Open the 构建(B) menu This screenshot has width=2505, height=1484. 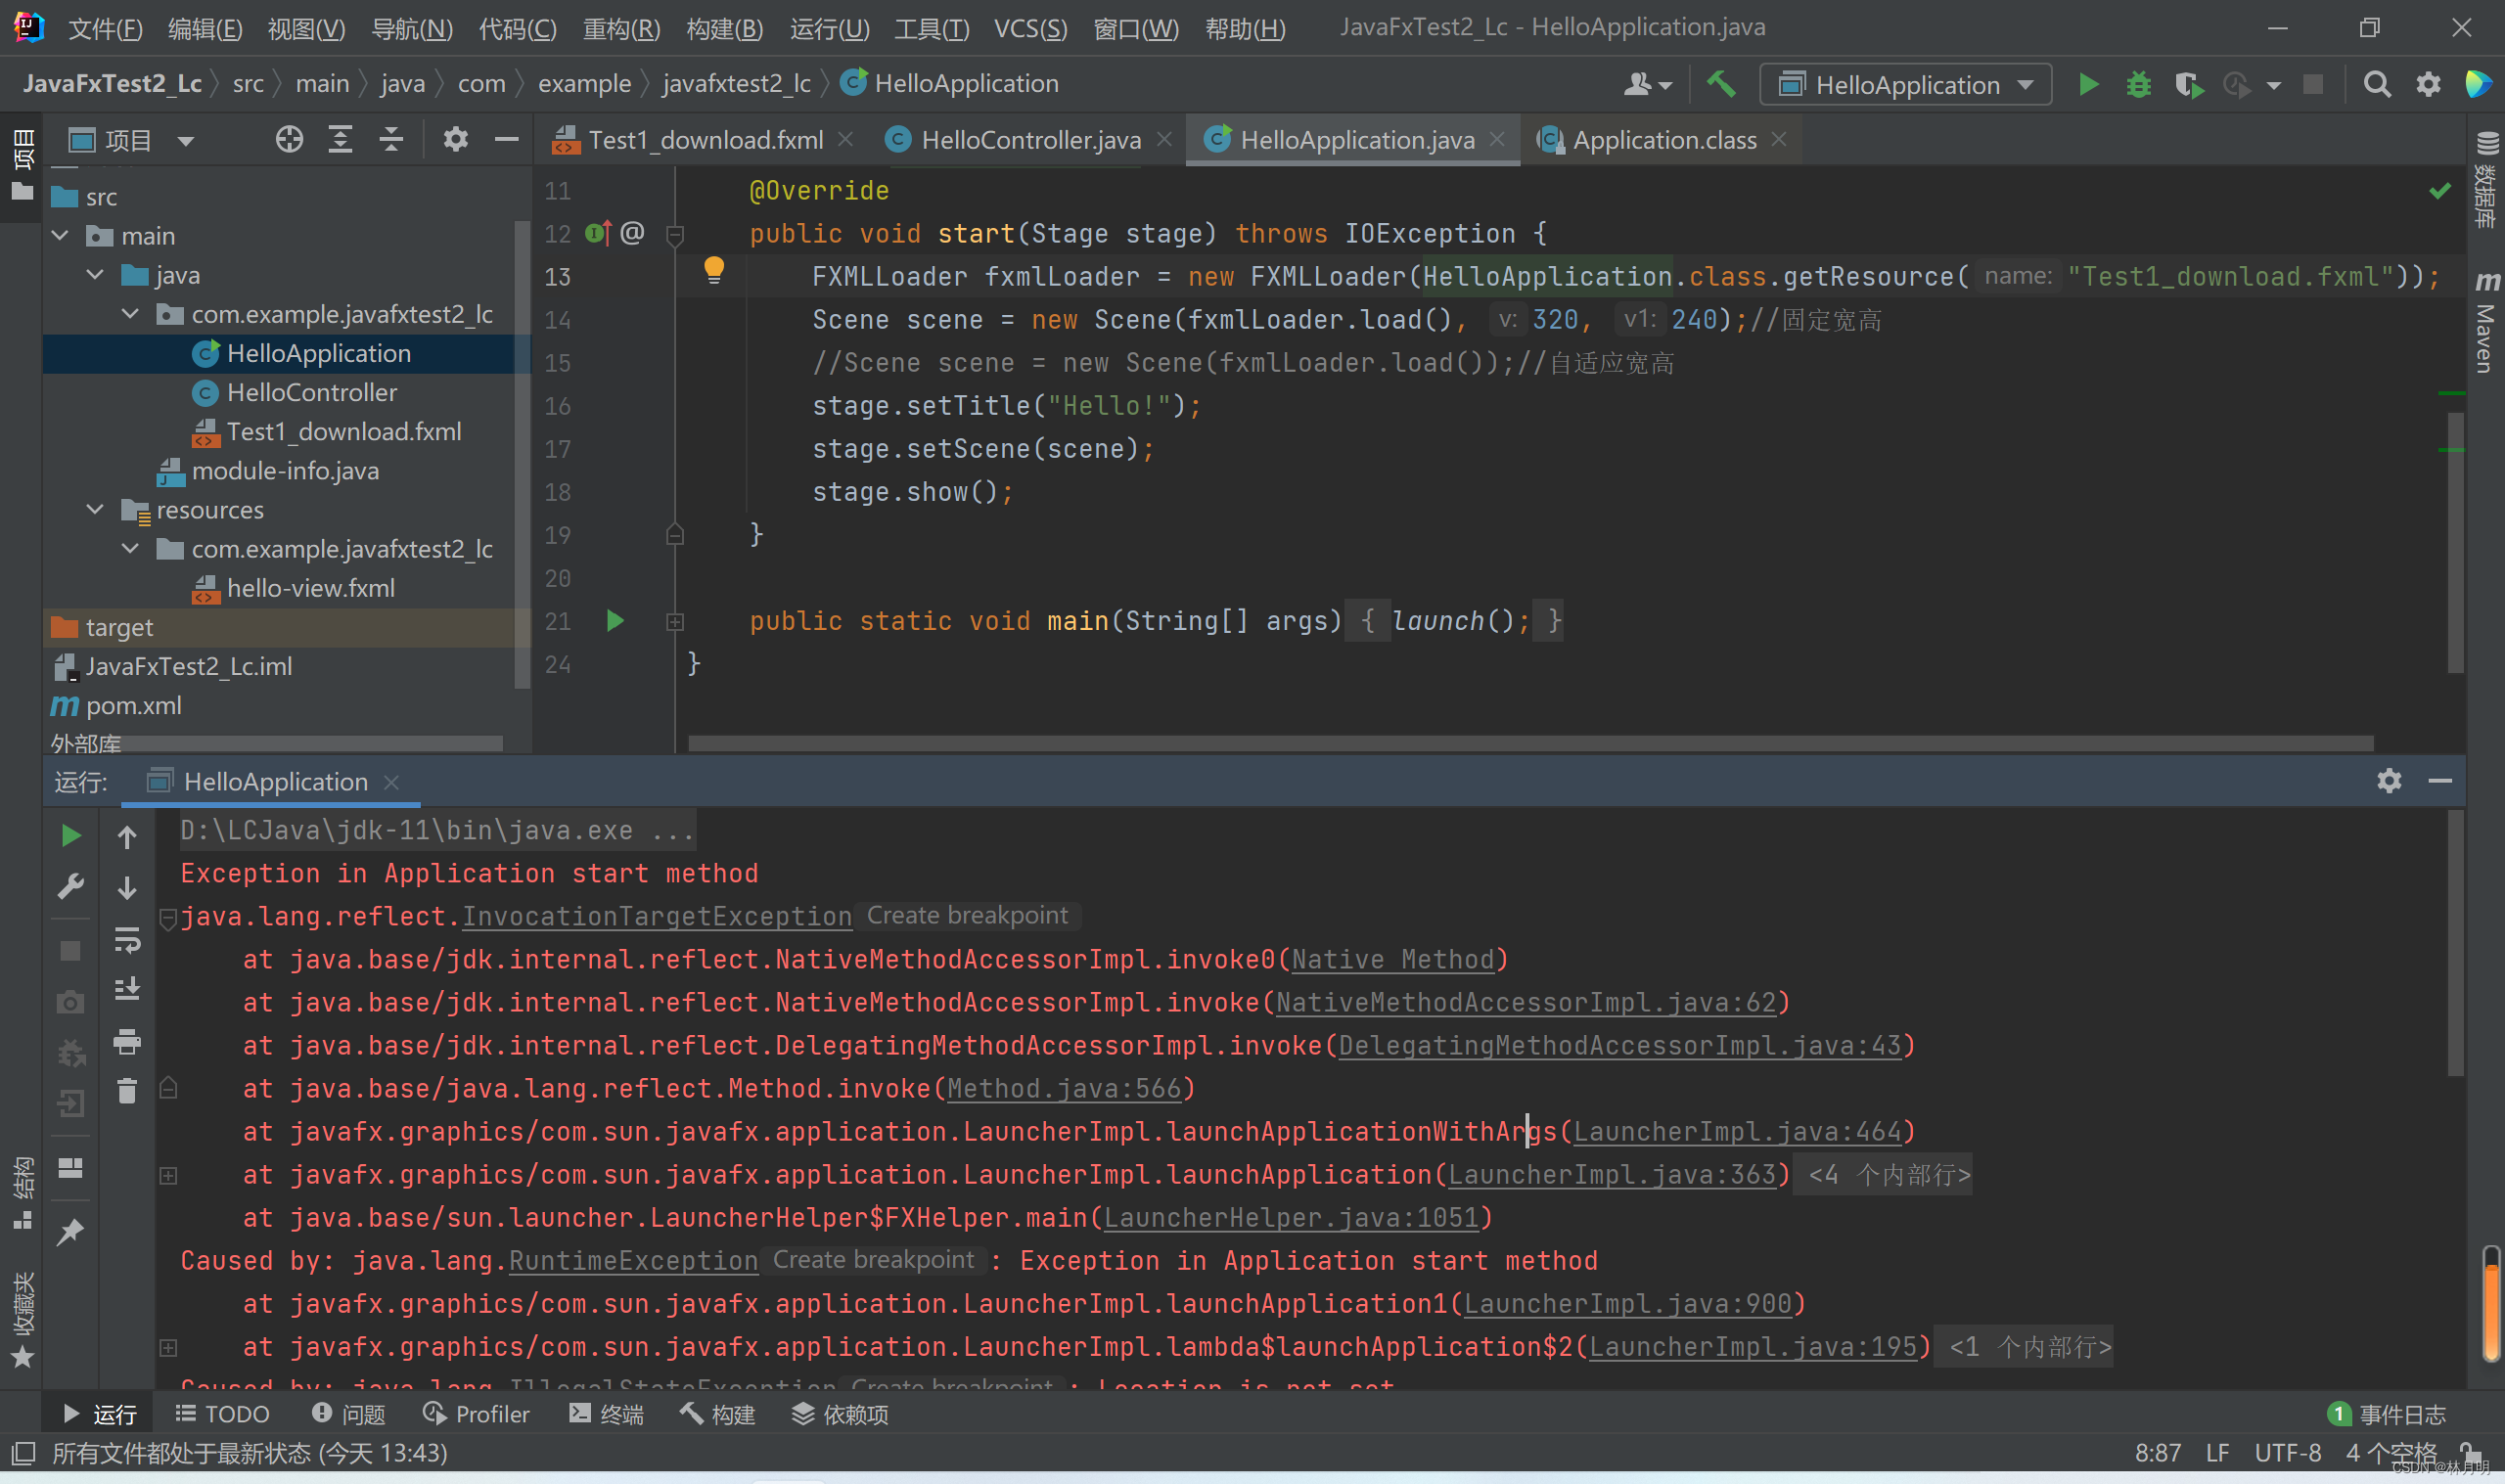click(x=724, y=28)
